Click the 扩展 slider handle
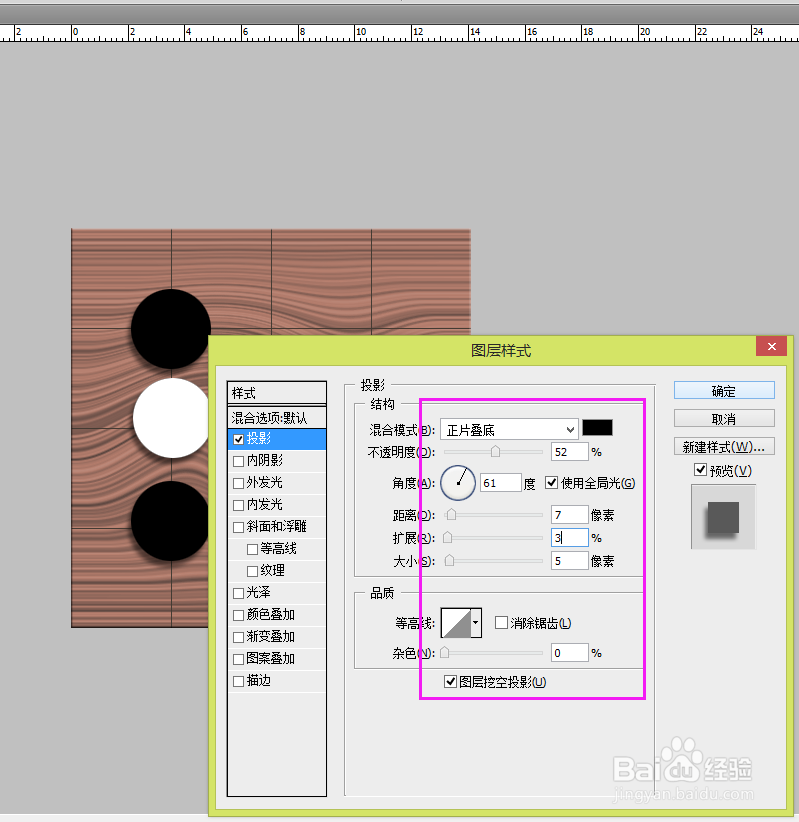 [x=447, y=538]
